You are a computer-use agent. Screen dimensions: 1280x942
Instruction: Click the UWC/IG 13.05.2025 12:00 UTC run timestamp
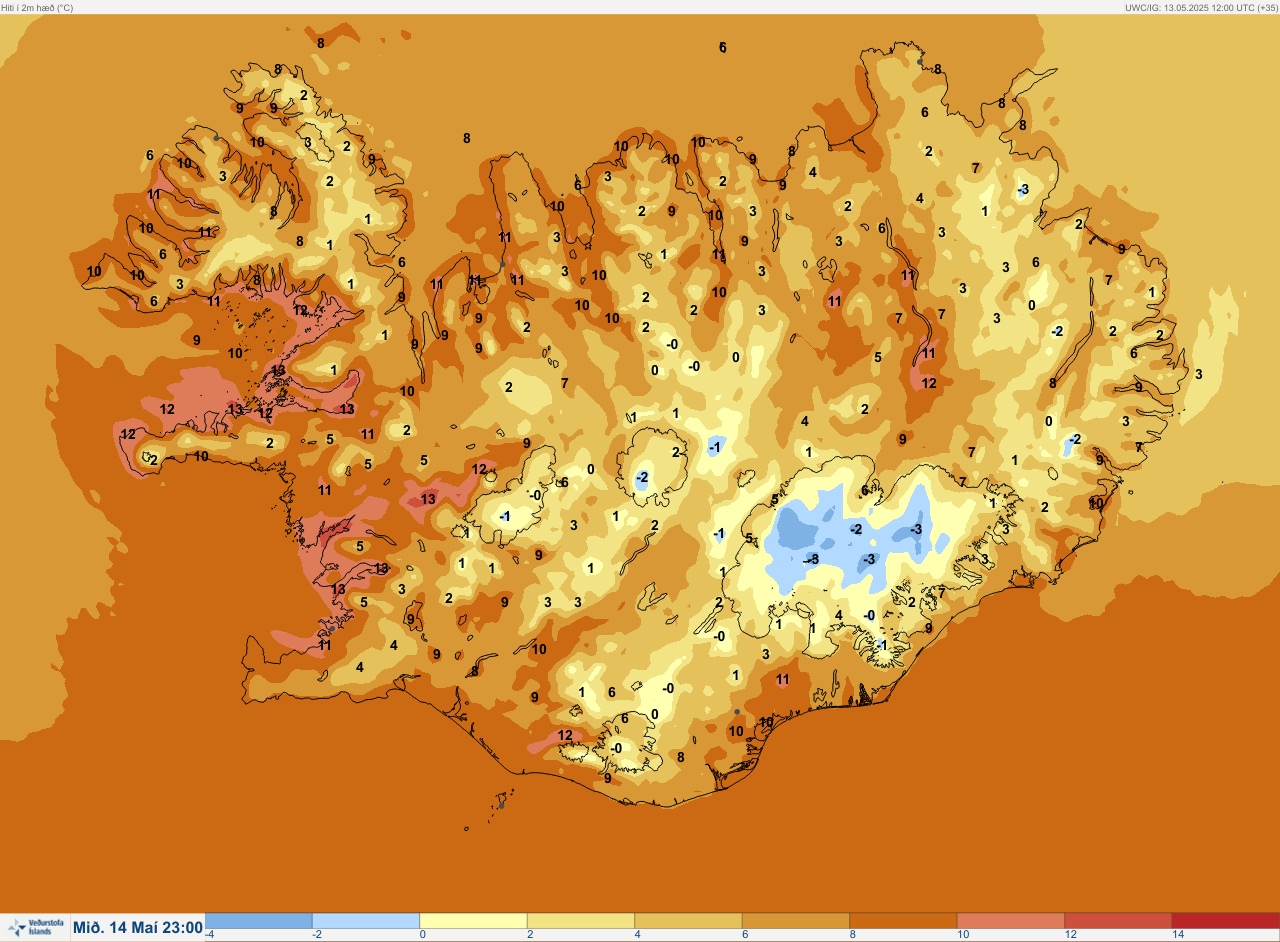coord(1200,7)
